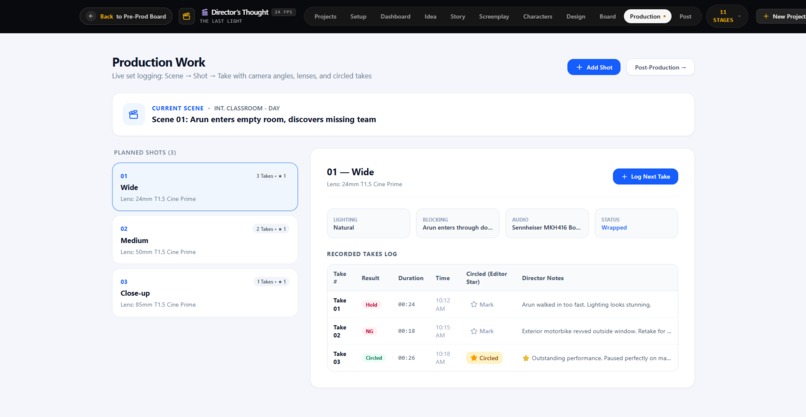This screenshot has width=806, height=417.
Task: Click the 10:18 AM time cell
Action: 443,358
